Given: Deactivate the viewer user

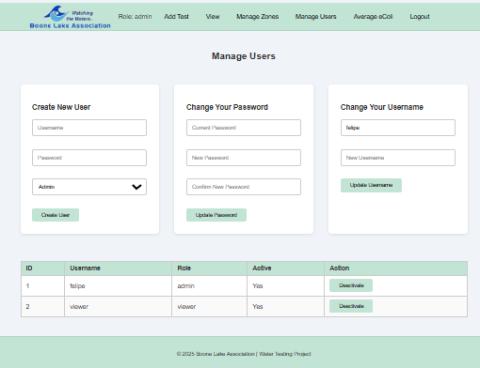Looking at the screenshot, I should point(351,306).
